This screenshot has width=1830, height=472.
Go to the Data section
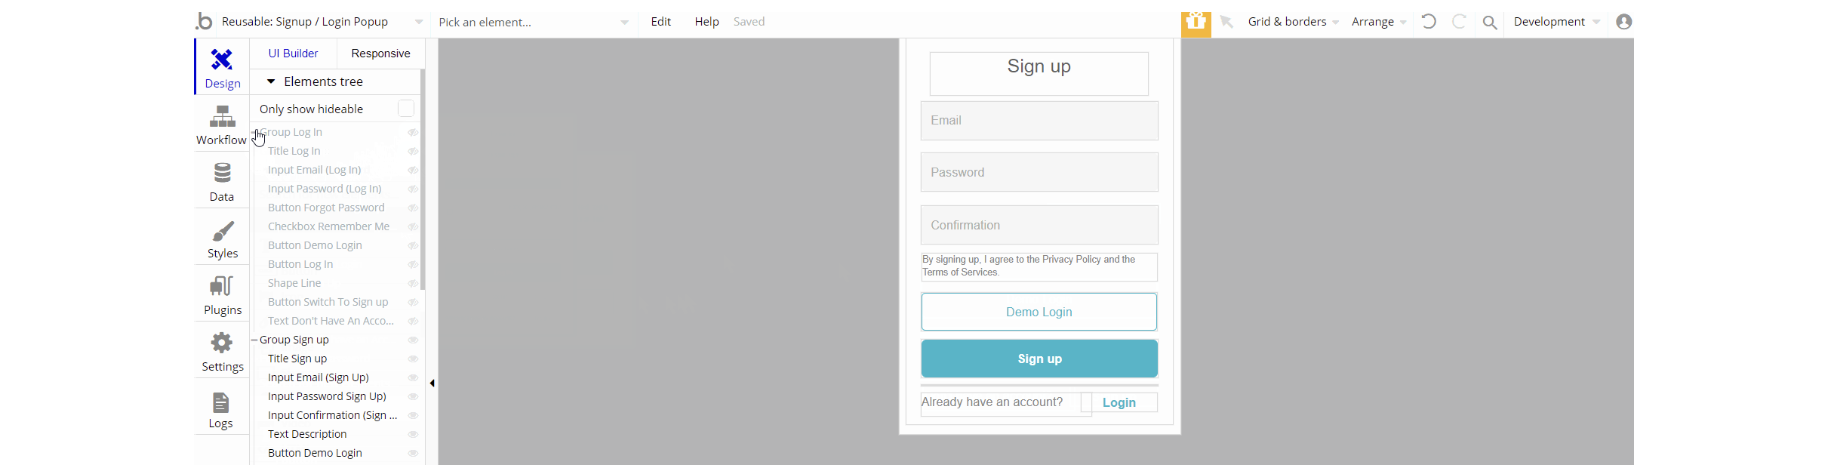(x=222, y=182)
